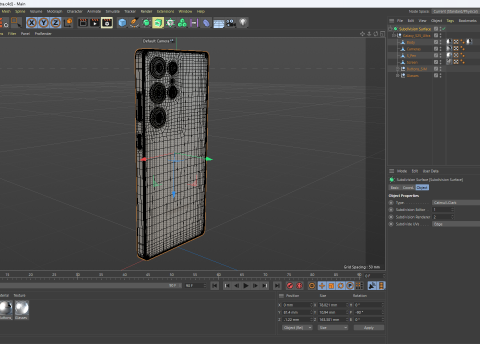Click the Subdivision Surface generator icon

tap(146, 23)
